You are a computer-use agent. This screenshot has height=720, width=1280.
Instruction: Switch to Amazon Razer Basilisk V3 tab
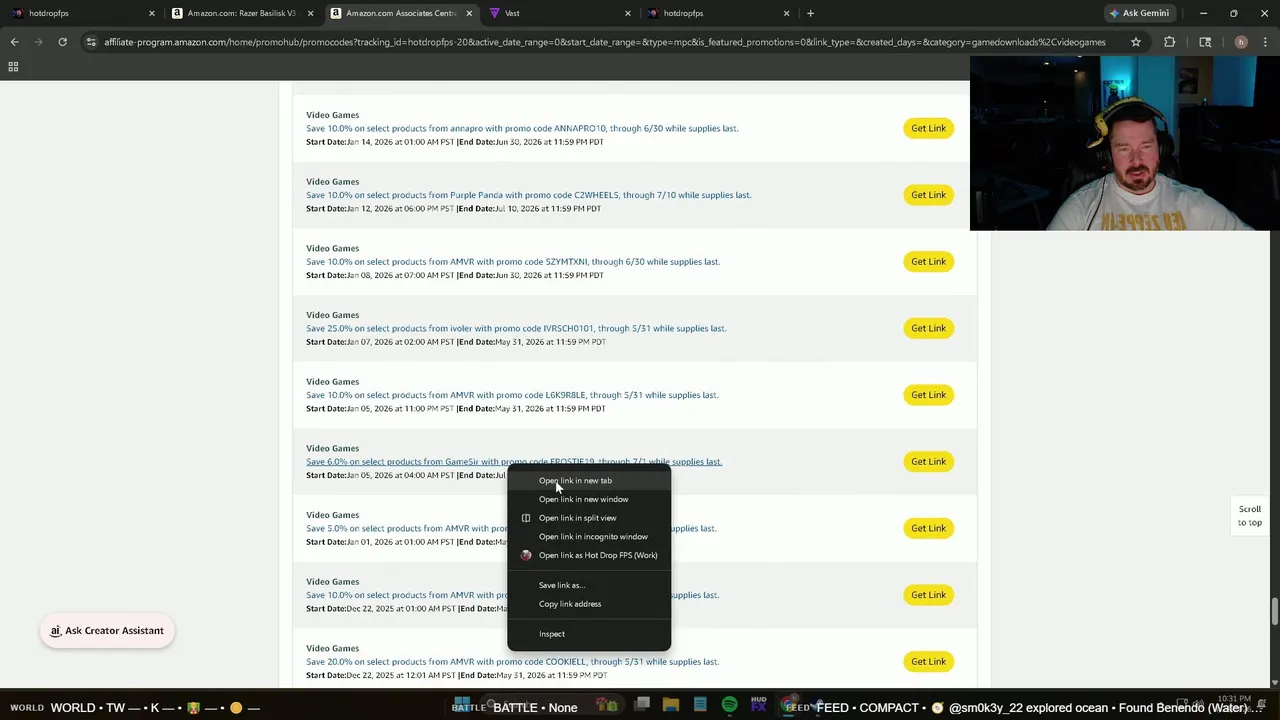[x=243, y=13]
